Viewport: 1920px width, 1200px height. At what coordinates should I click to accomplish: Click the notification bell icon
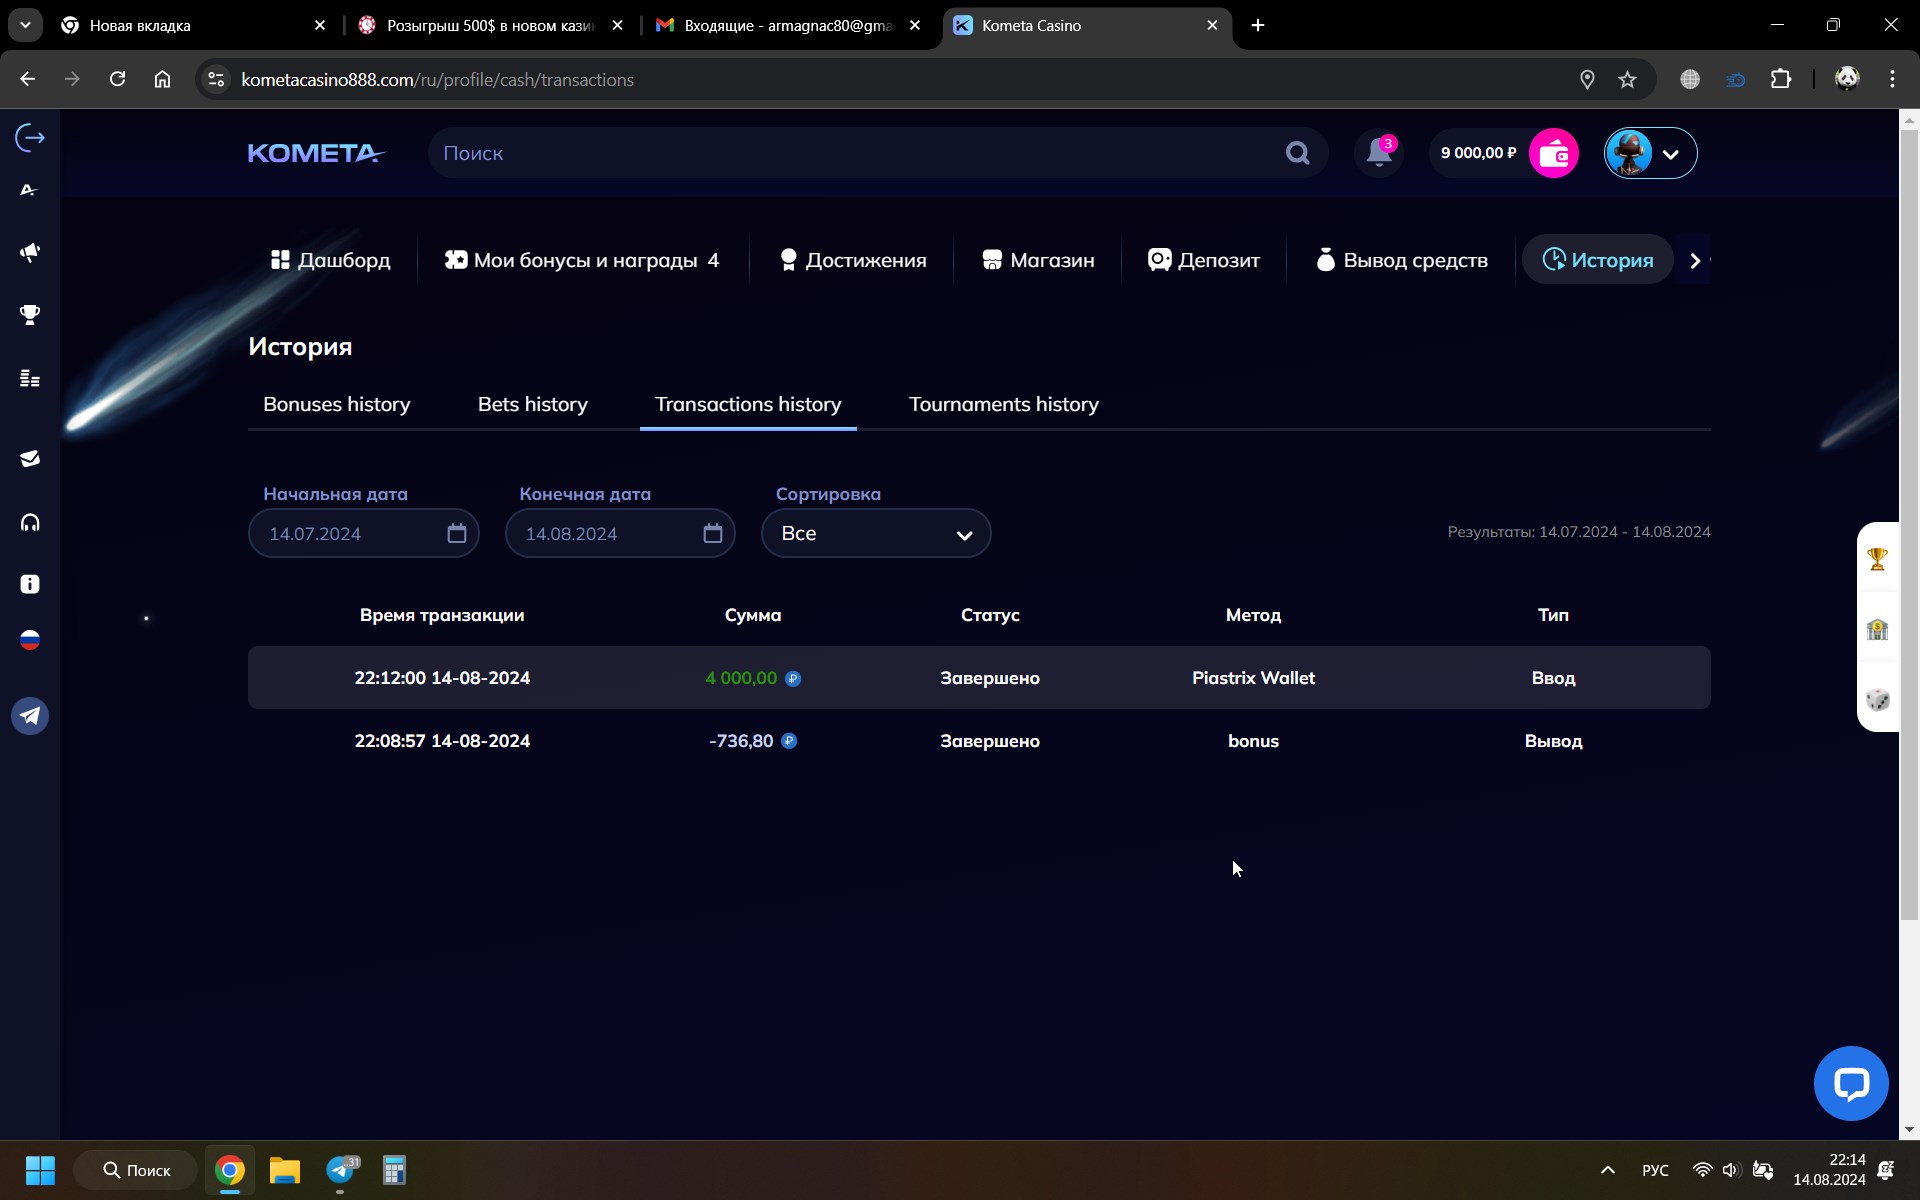click(1379, 153)
